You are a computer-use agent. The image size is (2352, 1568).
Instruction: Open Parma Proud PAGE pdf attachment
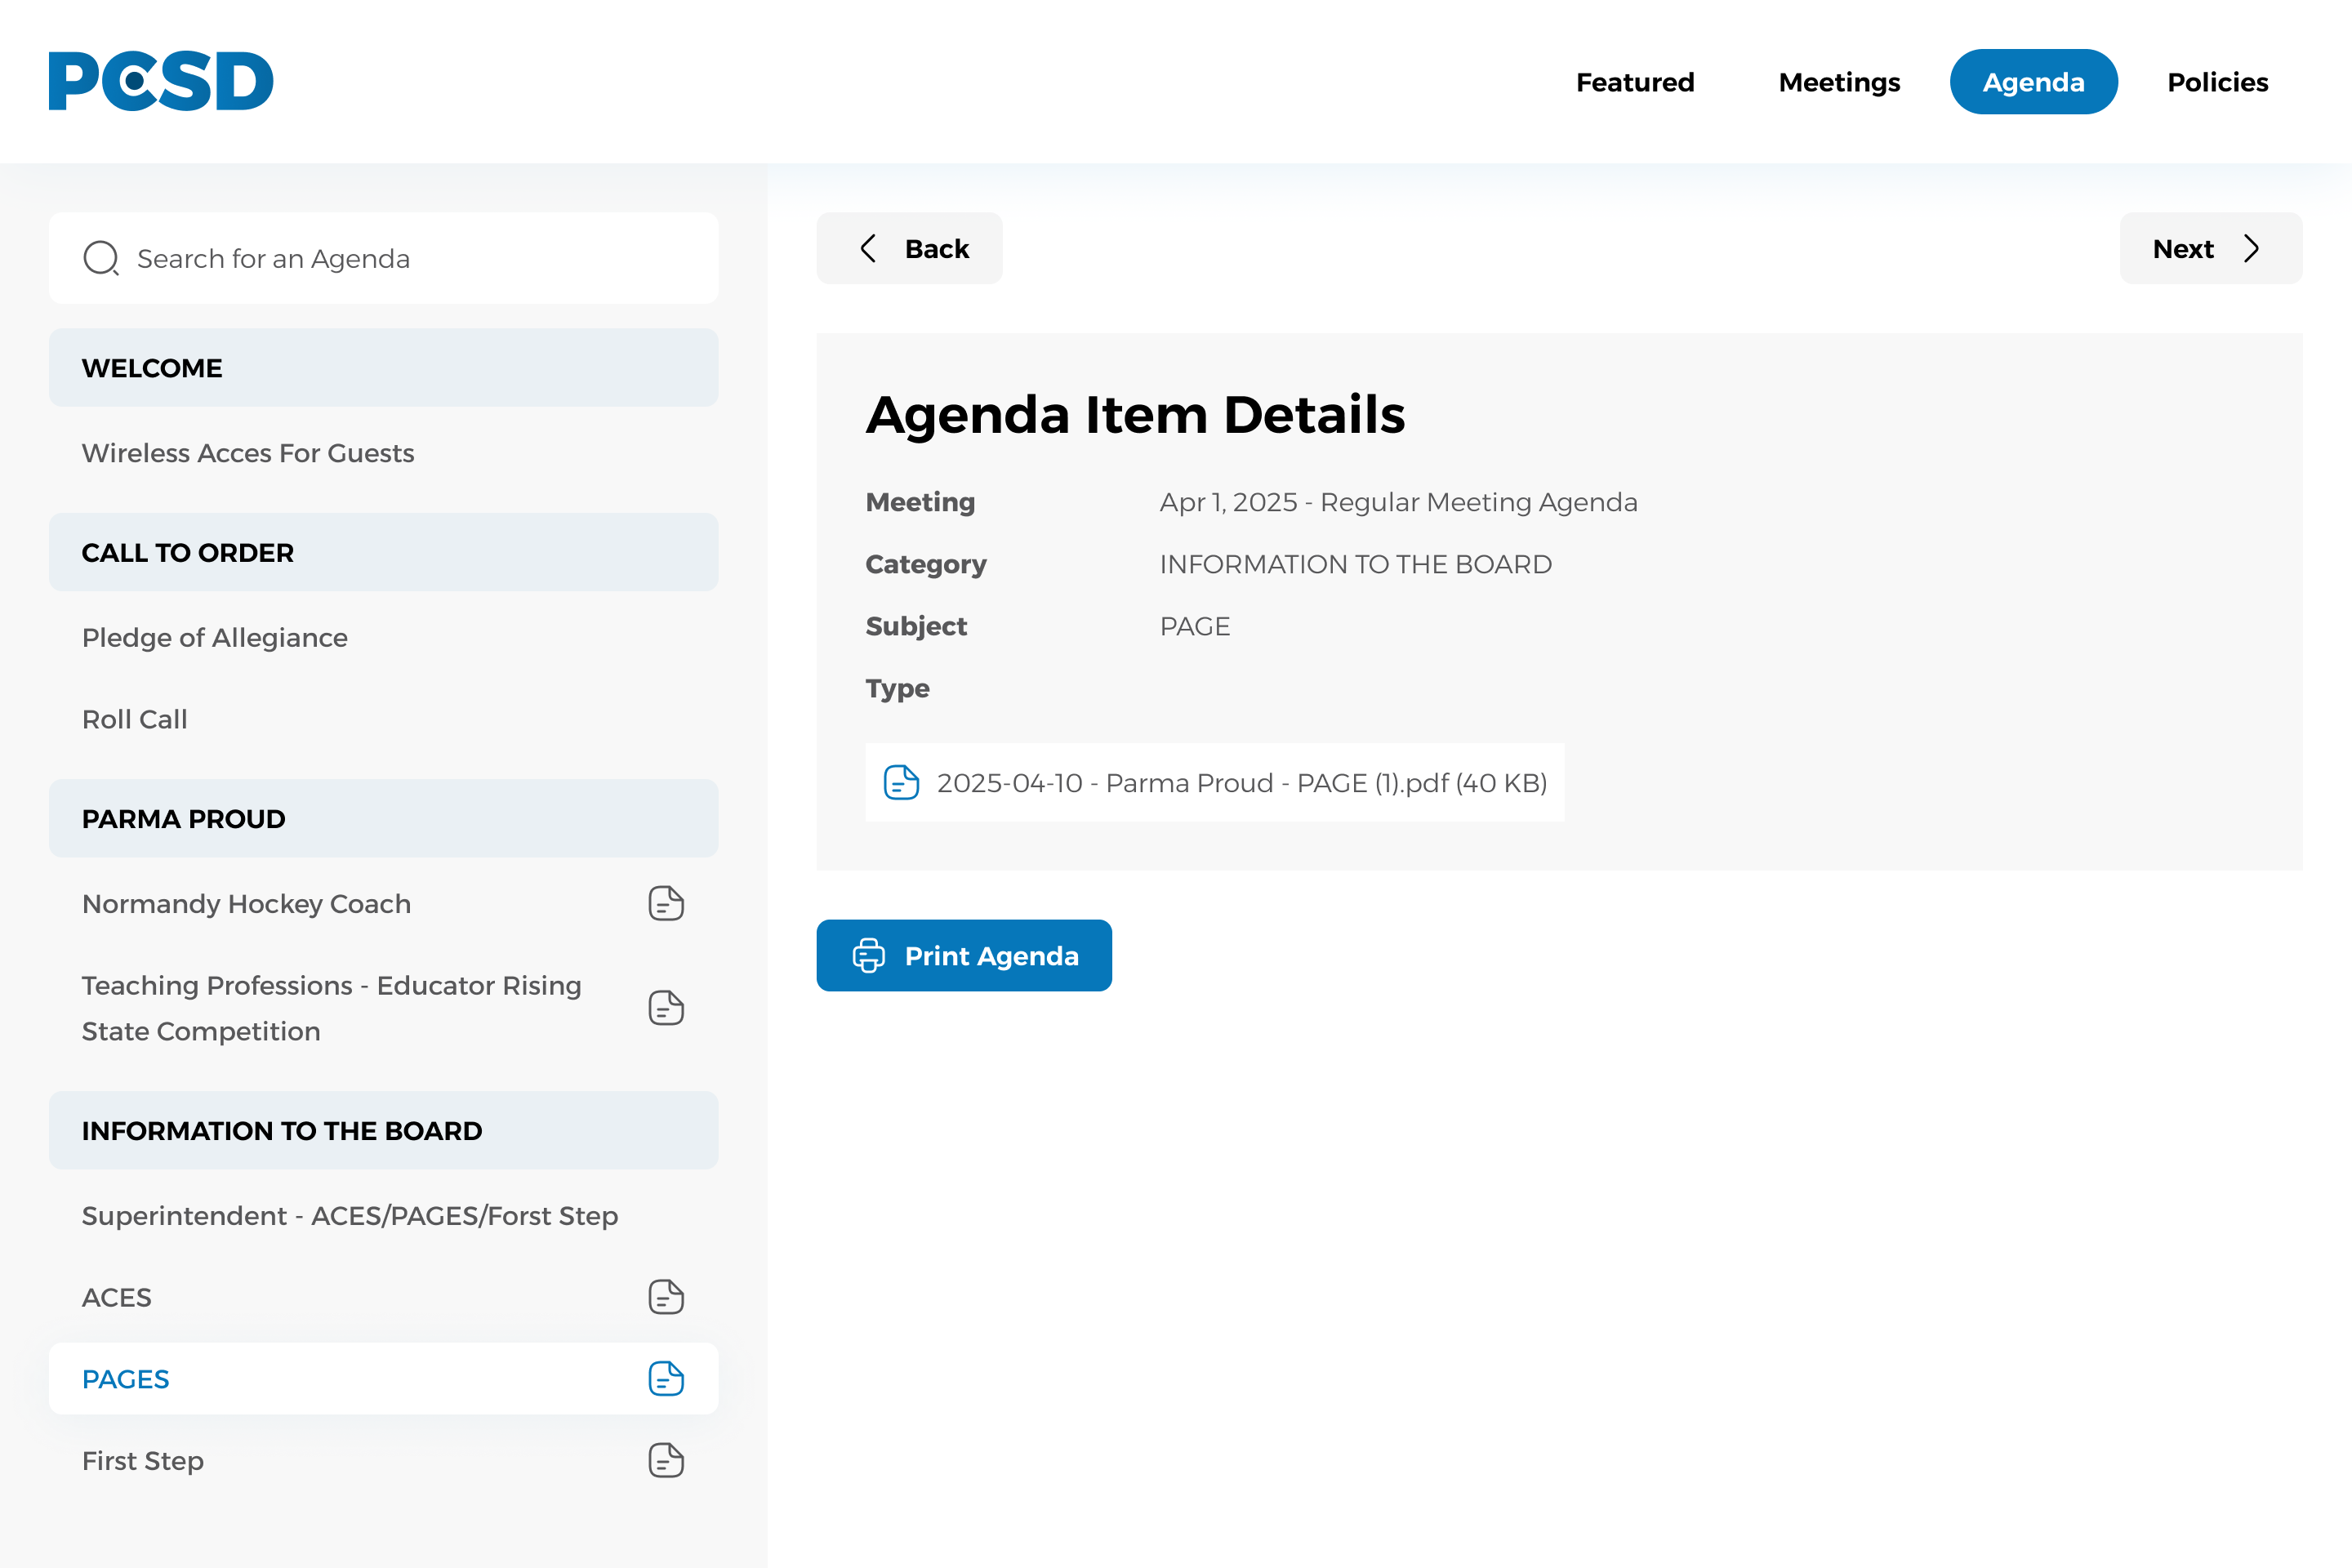pyautogui.click(x=1240, y=783)
